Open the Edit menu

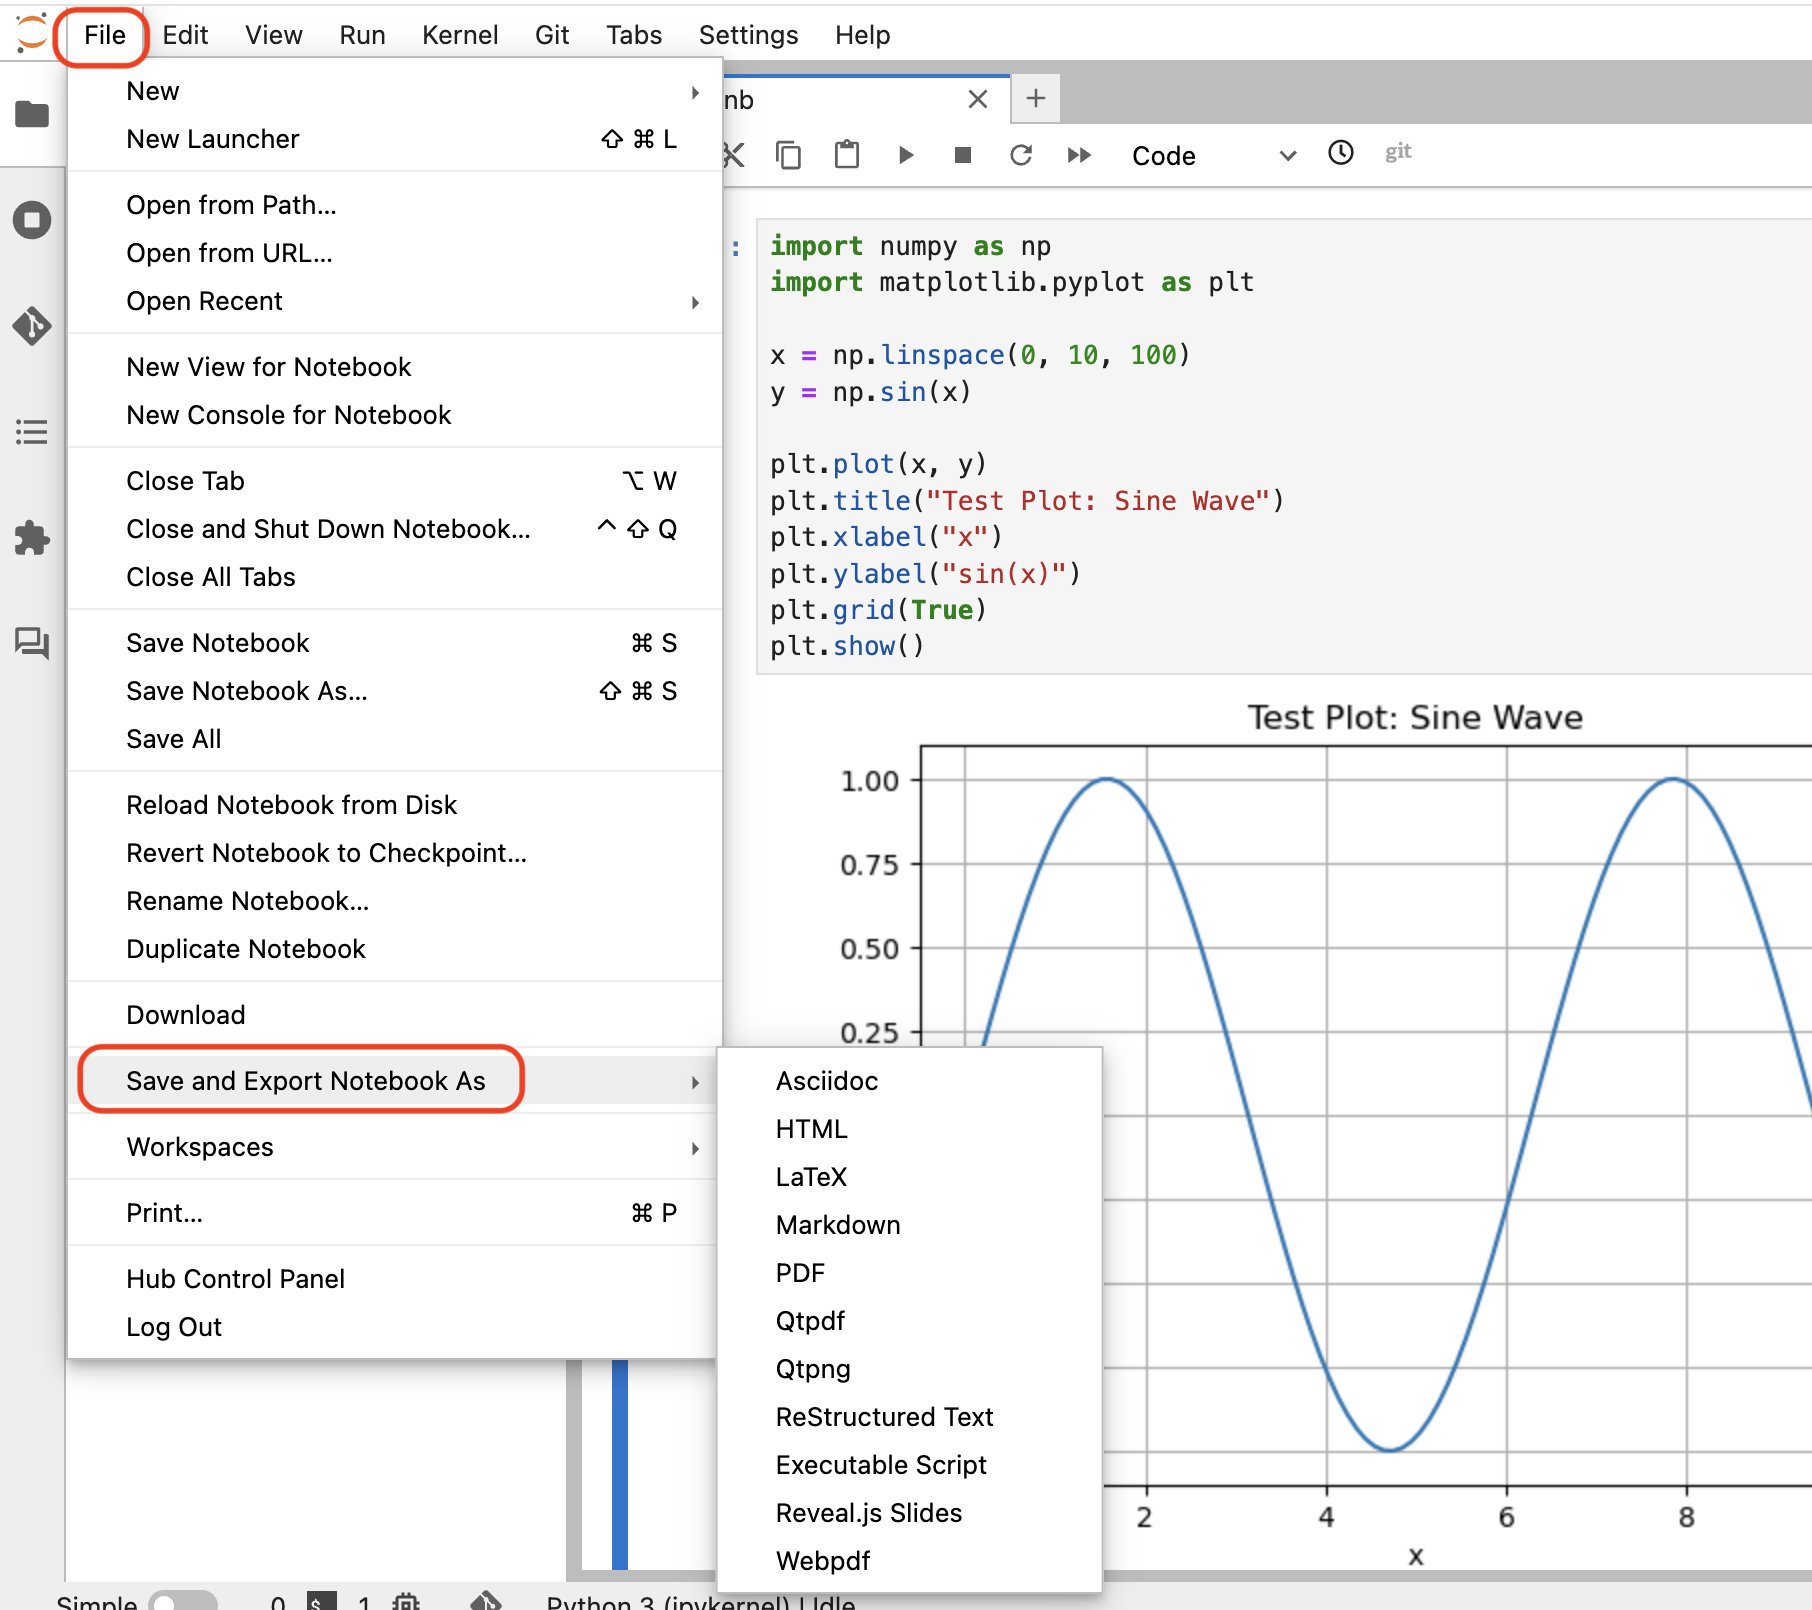click(x=185, y=35)
